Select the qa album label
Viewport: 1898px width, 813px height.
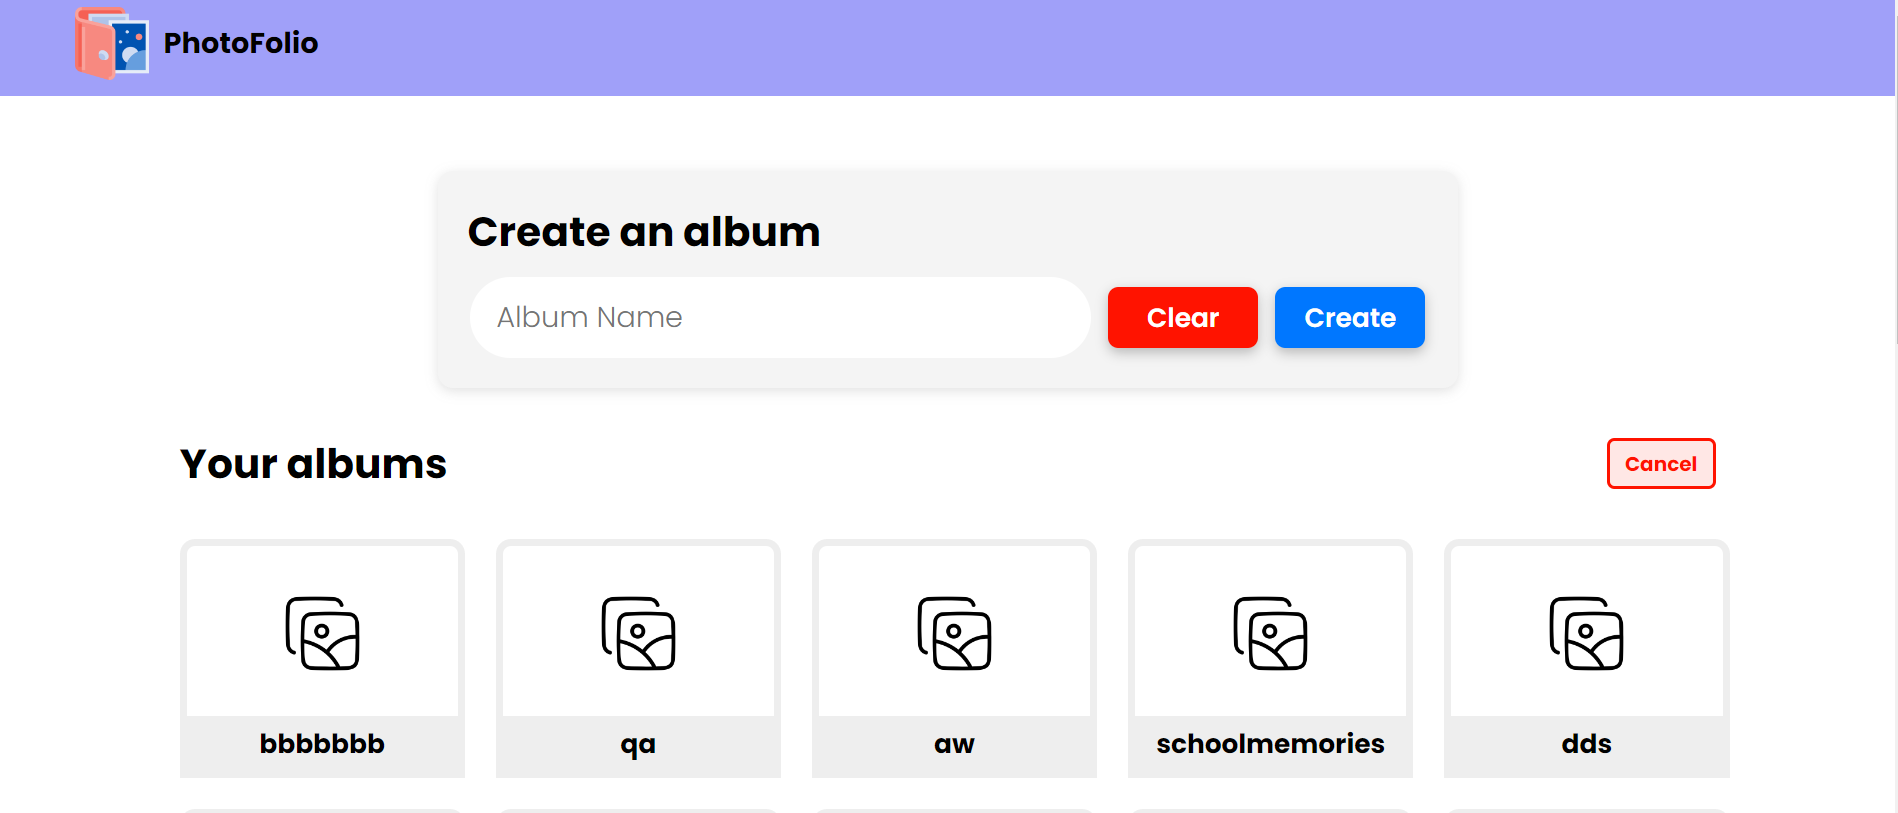pos(638,745)
